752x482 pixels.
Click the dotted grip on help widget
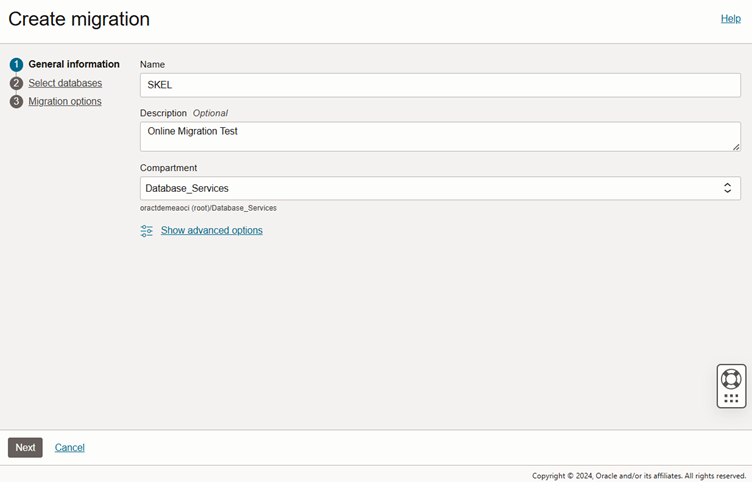[x=731, y=398]
